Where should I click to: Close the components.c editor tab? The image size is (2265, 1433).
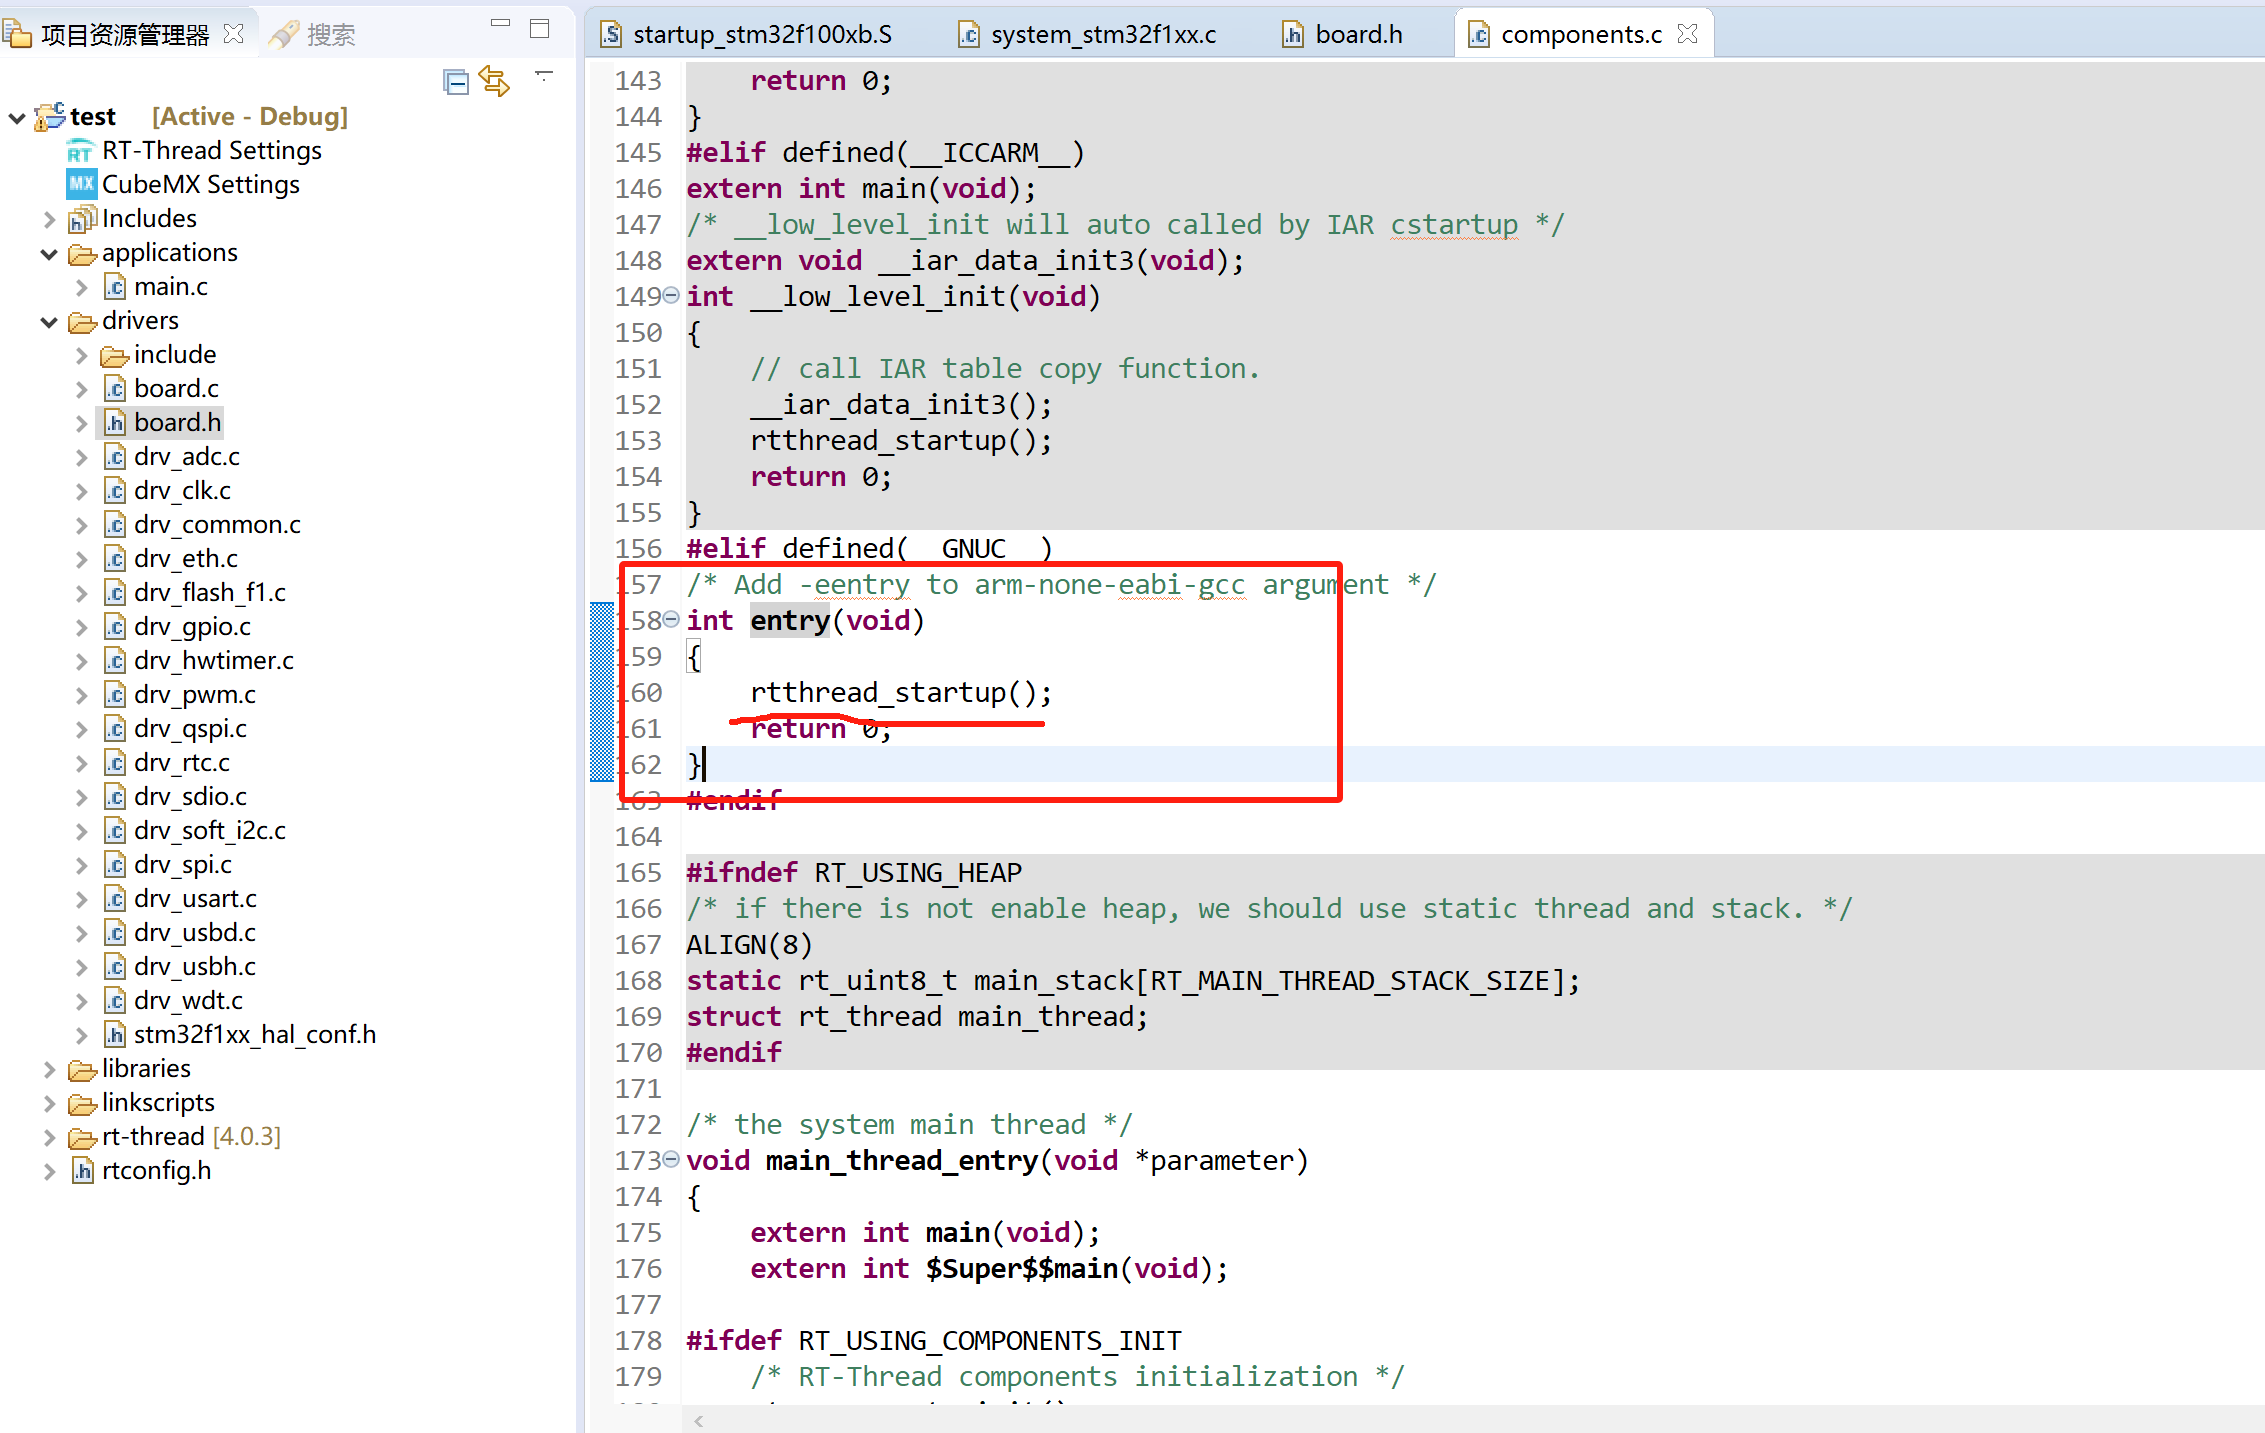1688,34
